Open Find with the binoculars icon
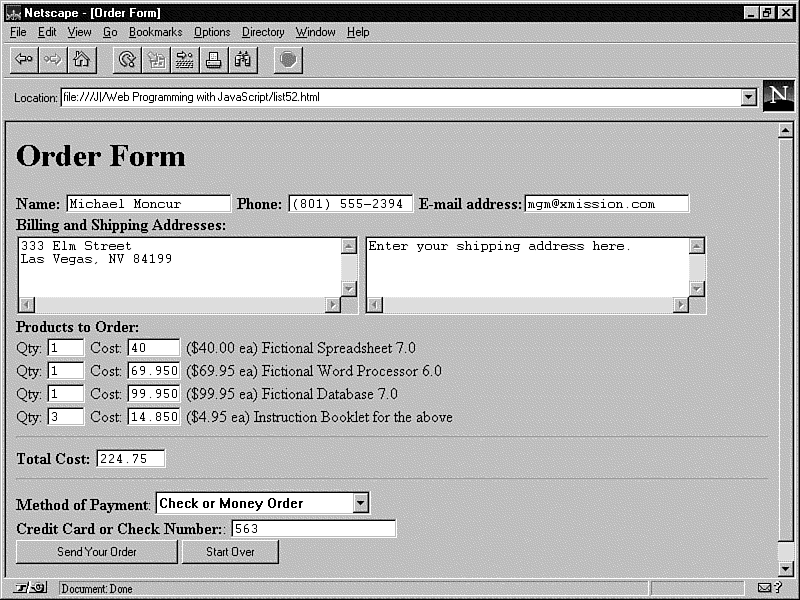 243,60
